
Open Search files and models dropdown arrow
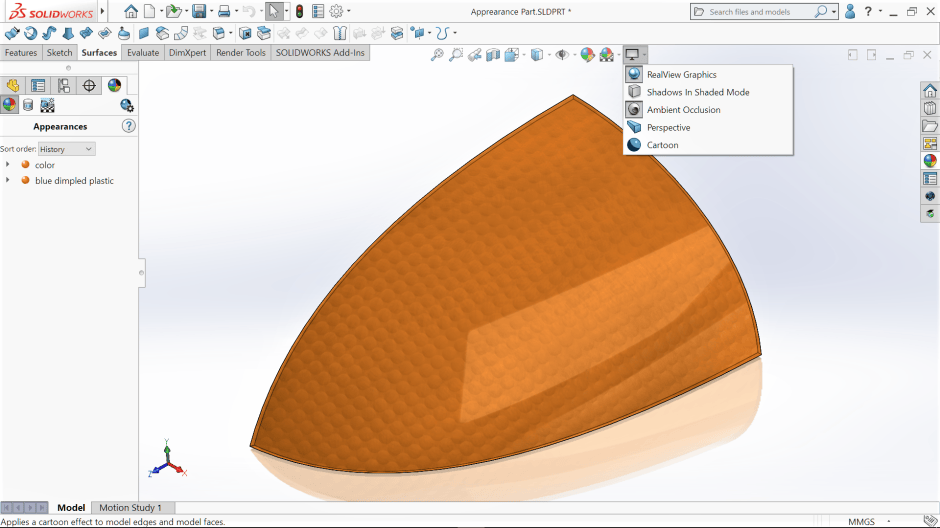coord(834,11)
